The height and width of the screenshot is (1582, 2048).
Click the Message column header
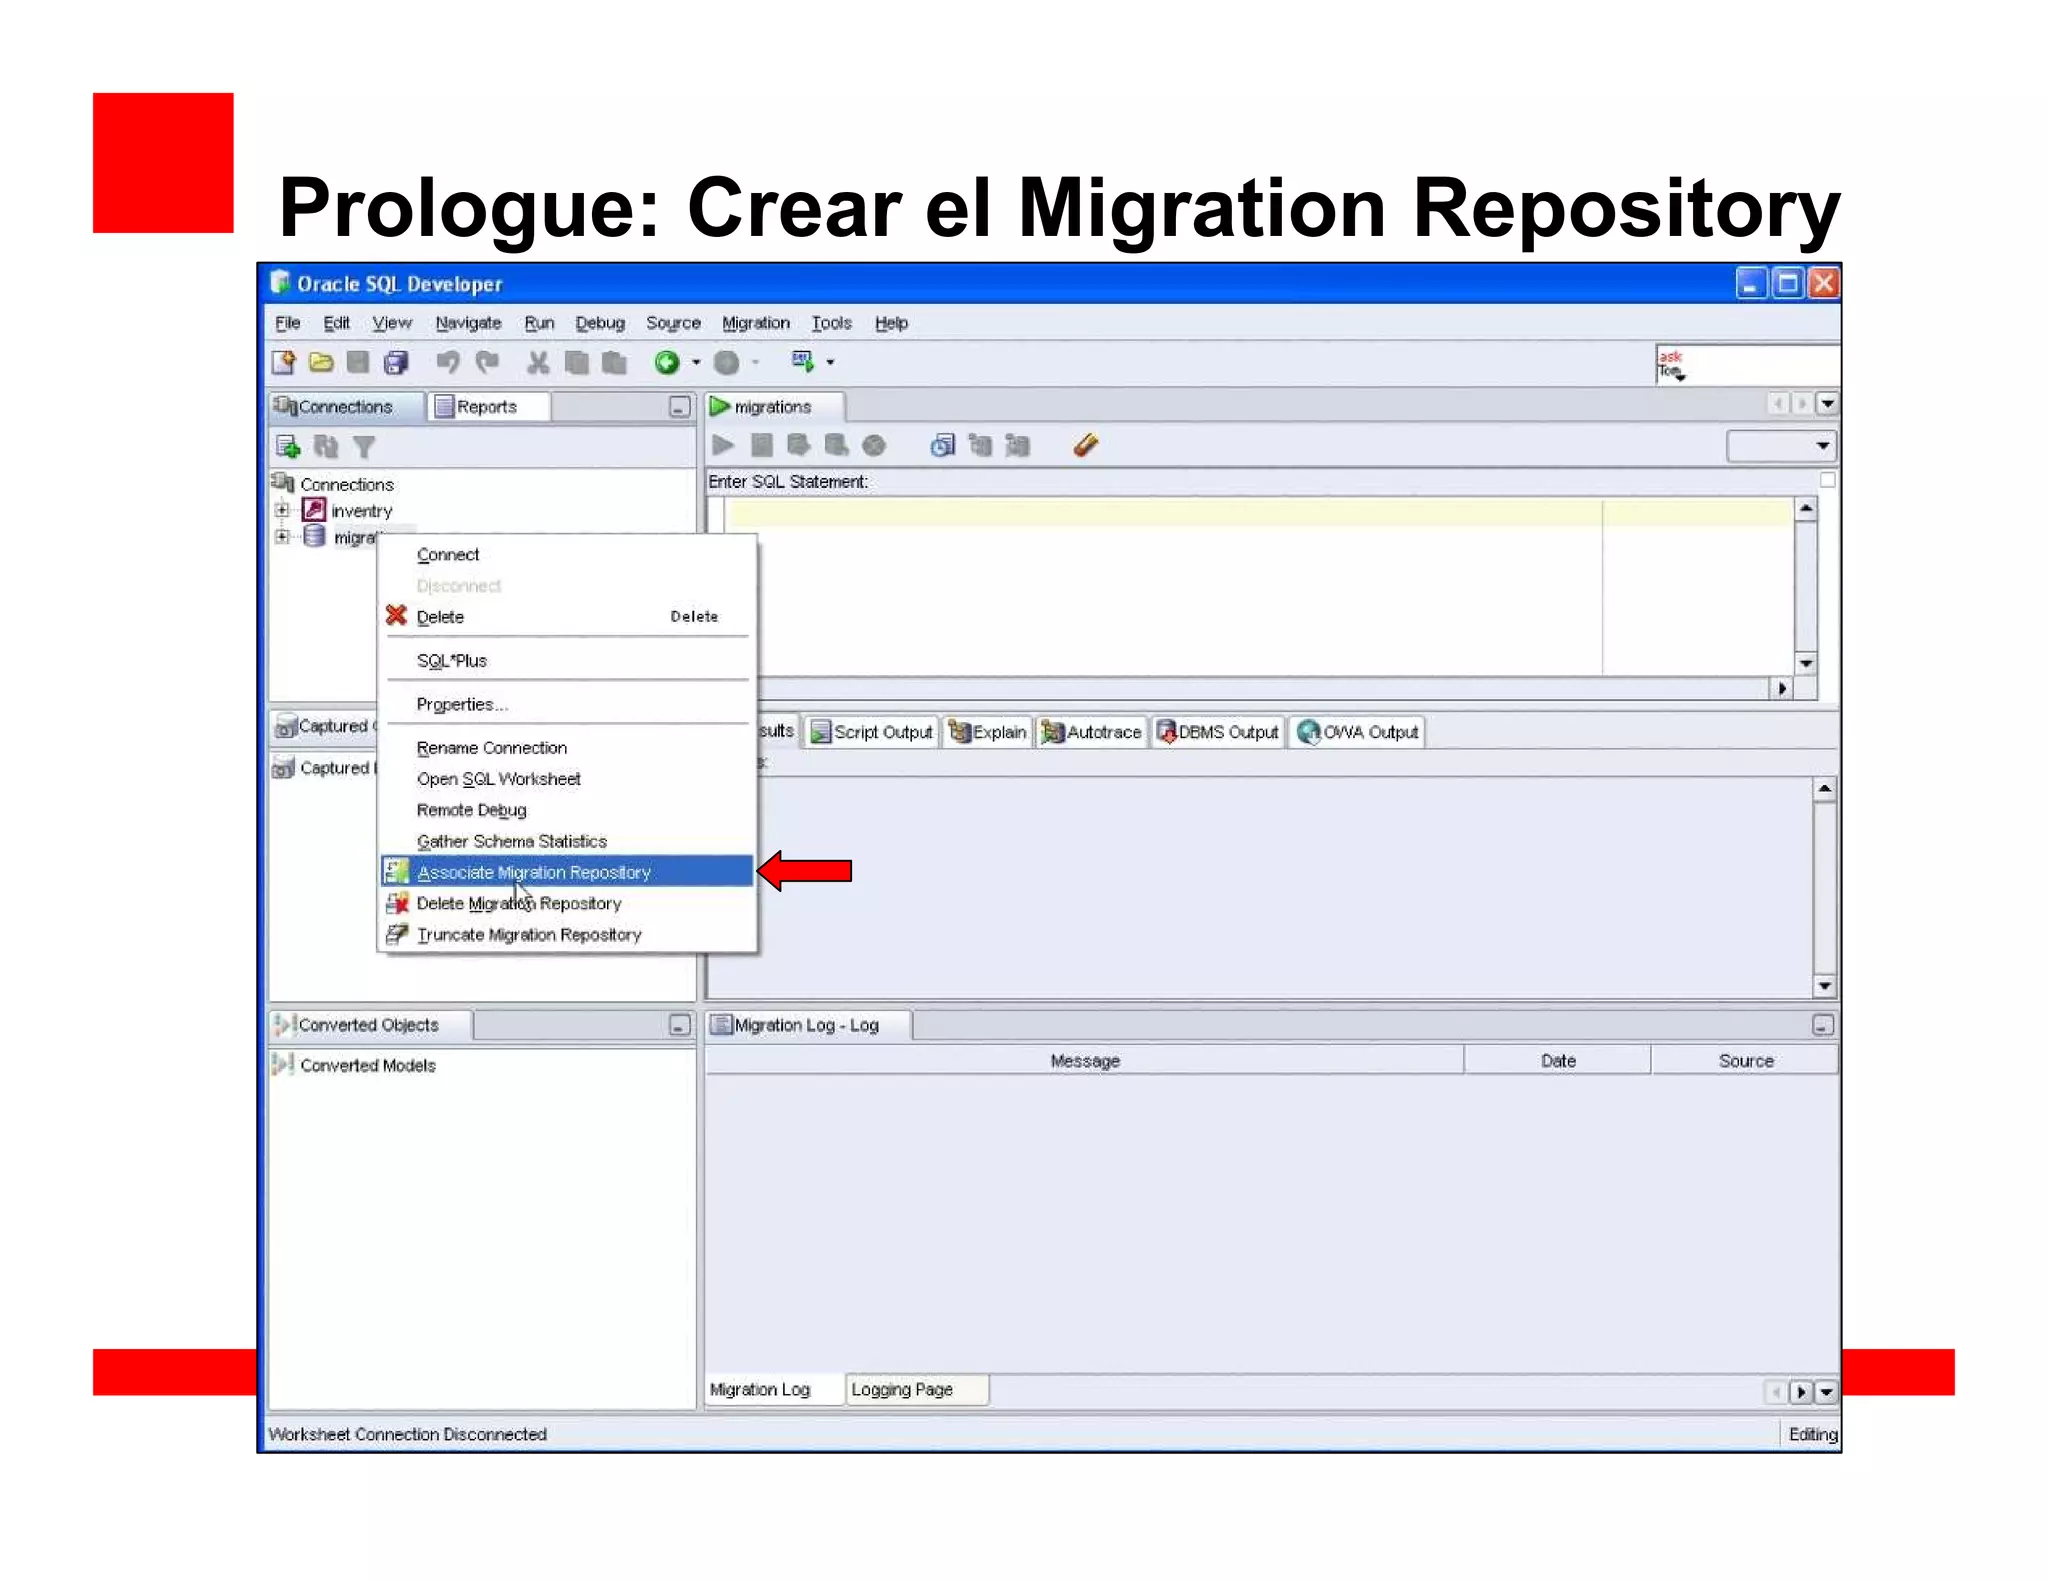[x=1085, y=1061]
